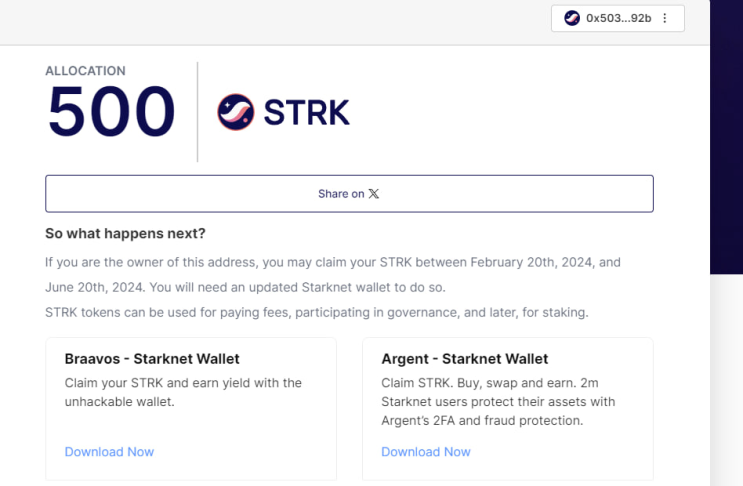Follow the Argent Download Now link
Viewport: 743px width, 486px height.
(x=426, y=452)
